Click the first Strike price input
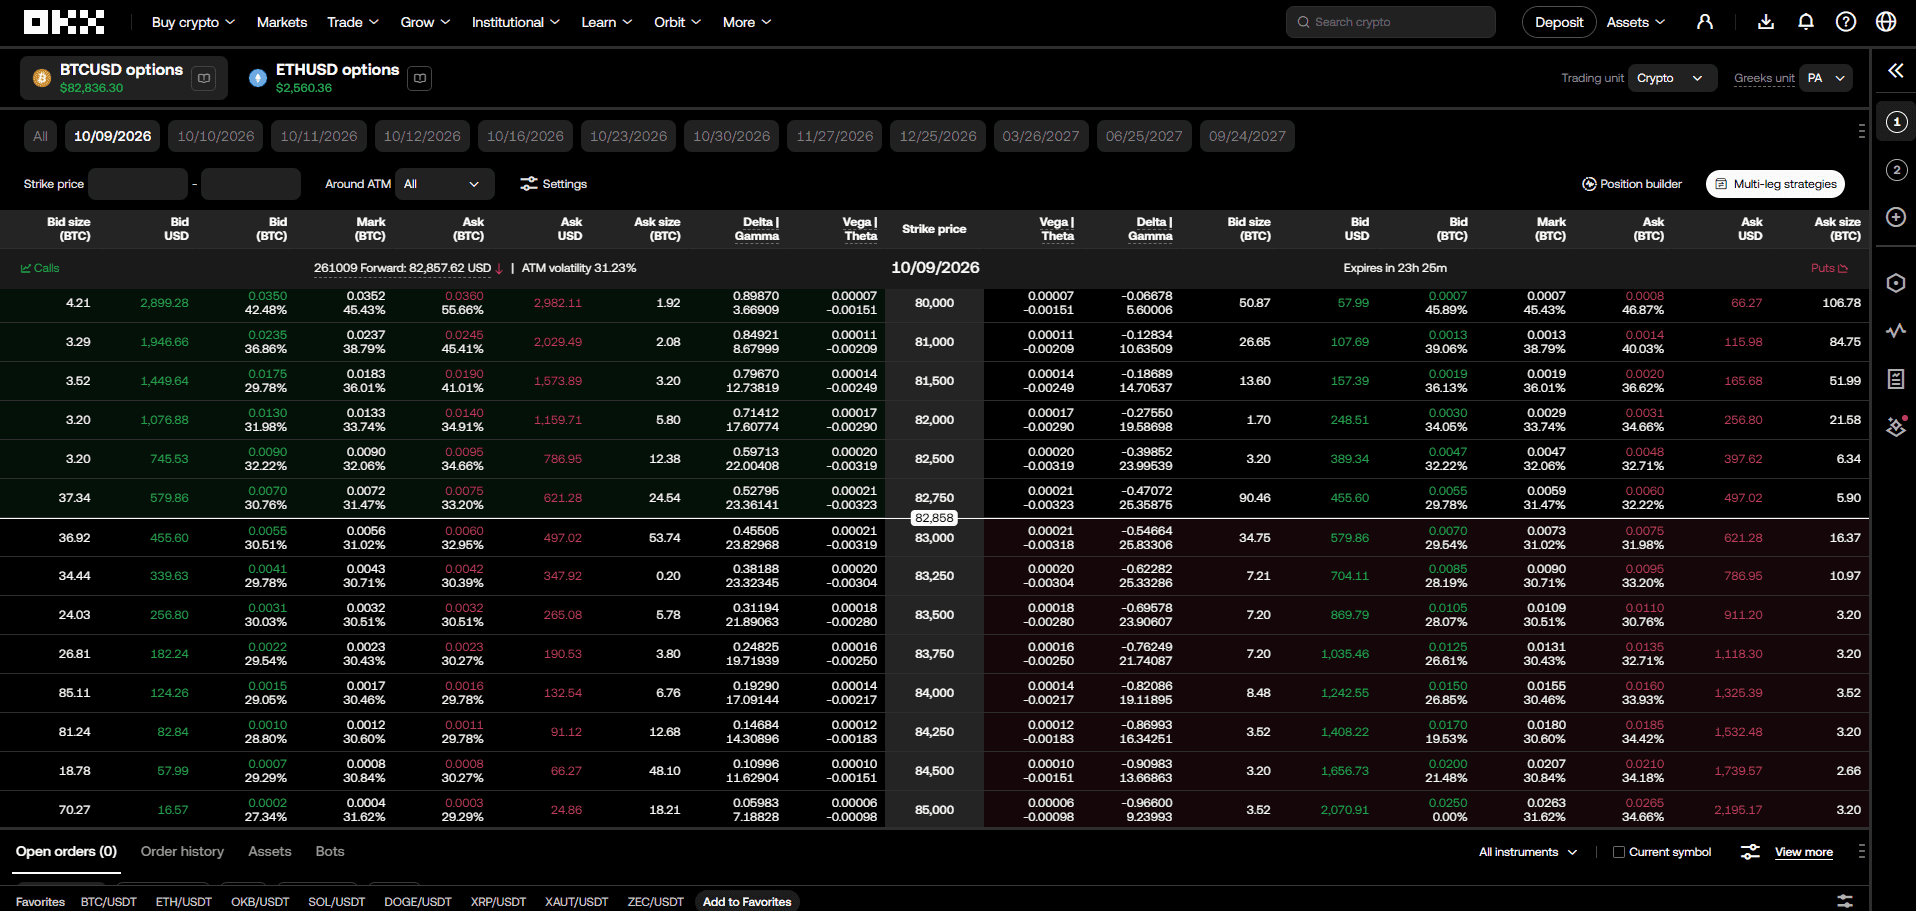Screen dimensions: 1916x911 (138, 184)
